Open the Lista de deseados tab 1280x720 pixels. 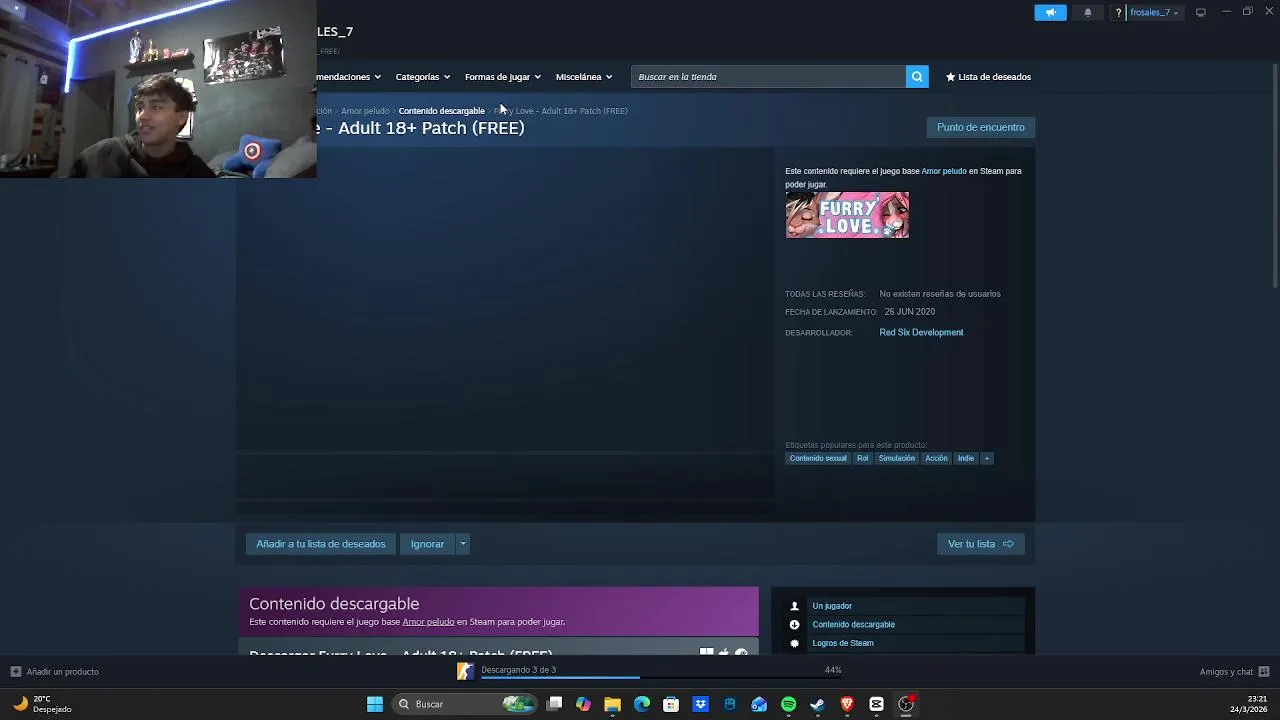[988, 77]
